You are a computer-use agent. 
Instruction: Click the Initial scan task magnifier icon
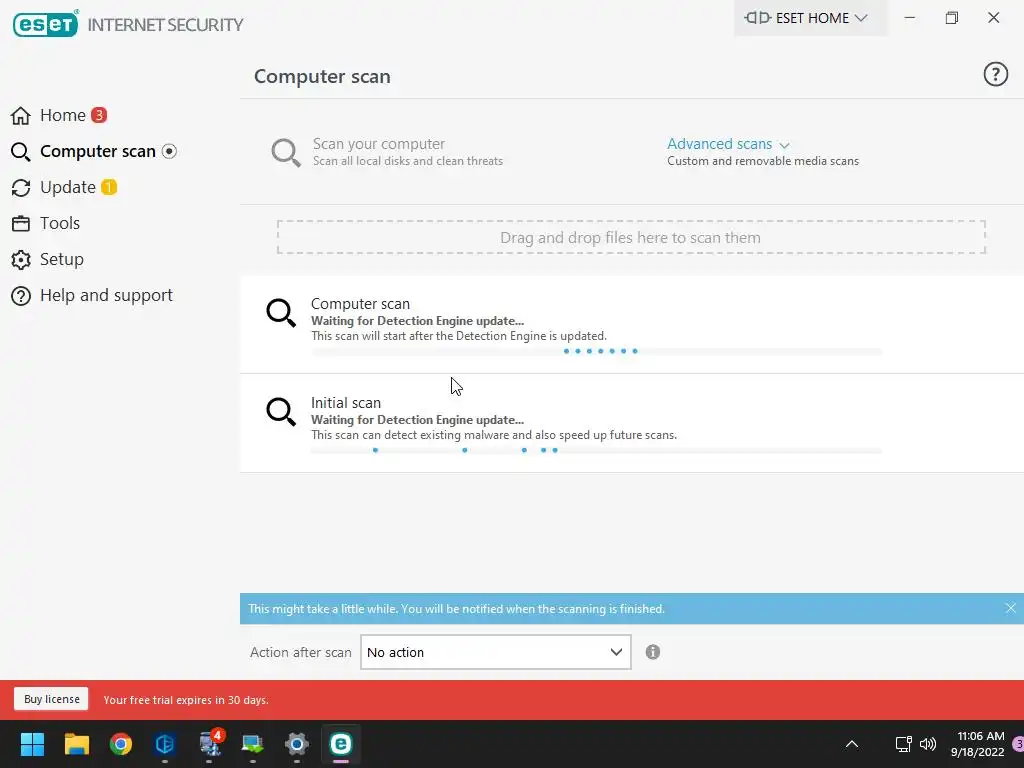point(281,412)
